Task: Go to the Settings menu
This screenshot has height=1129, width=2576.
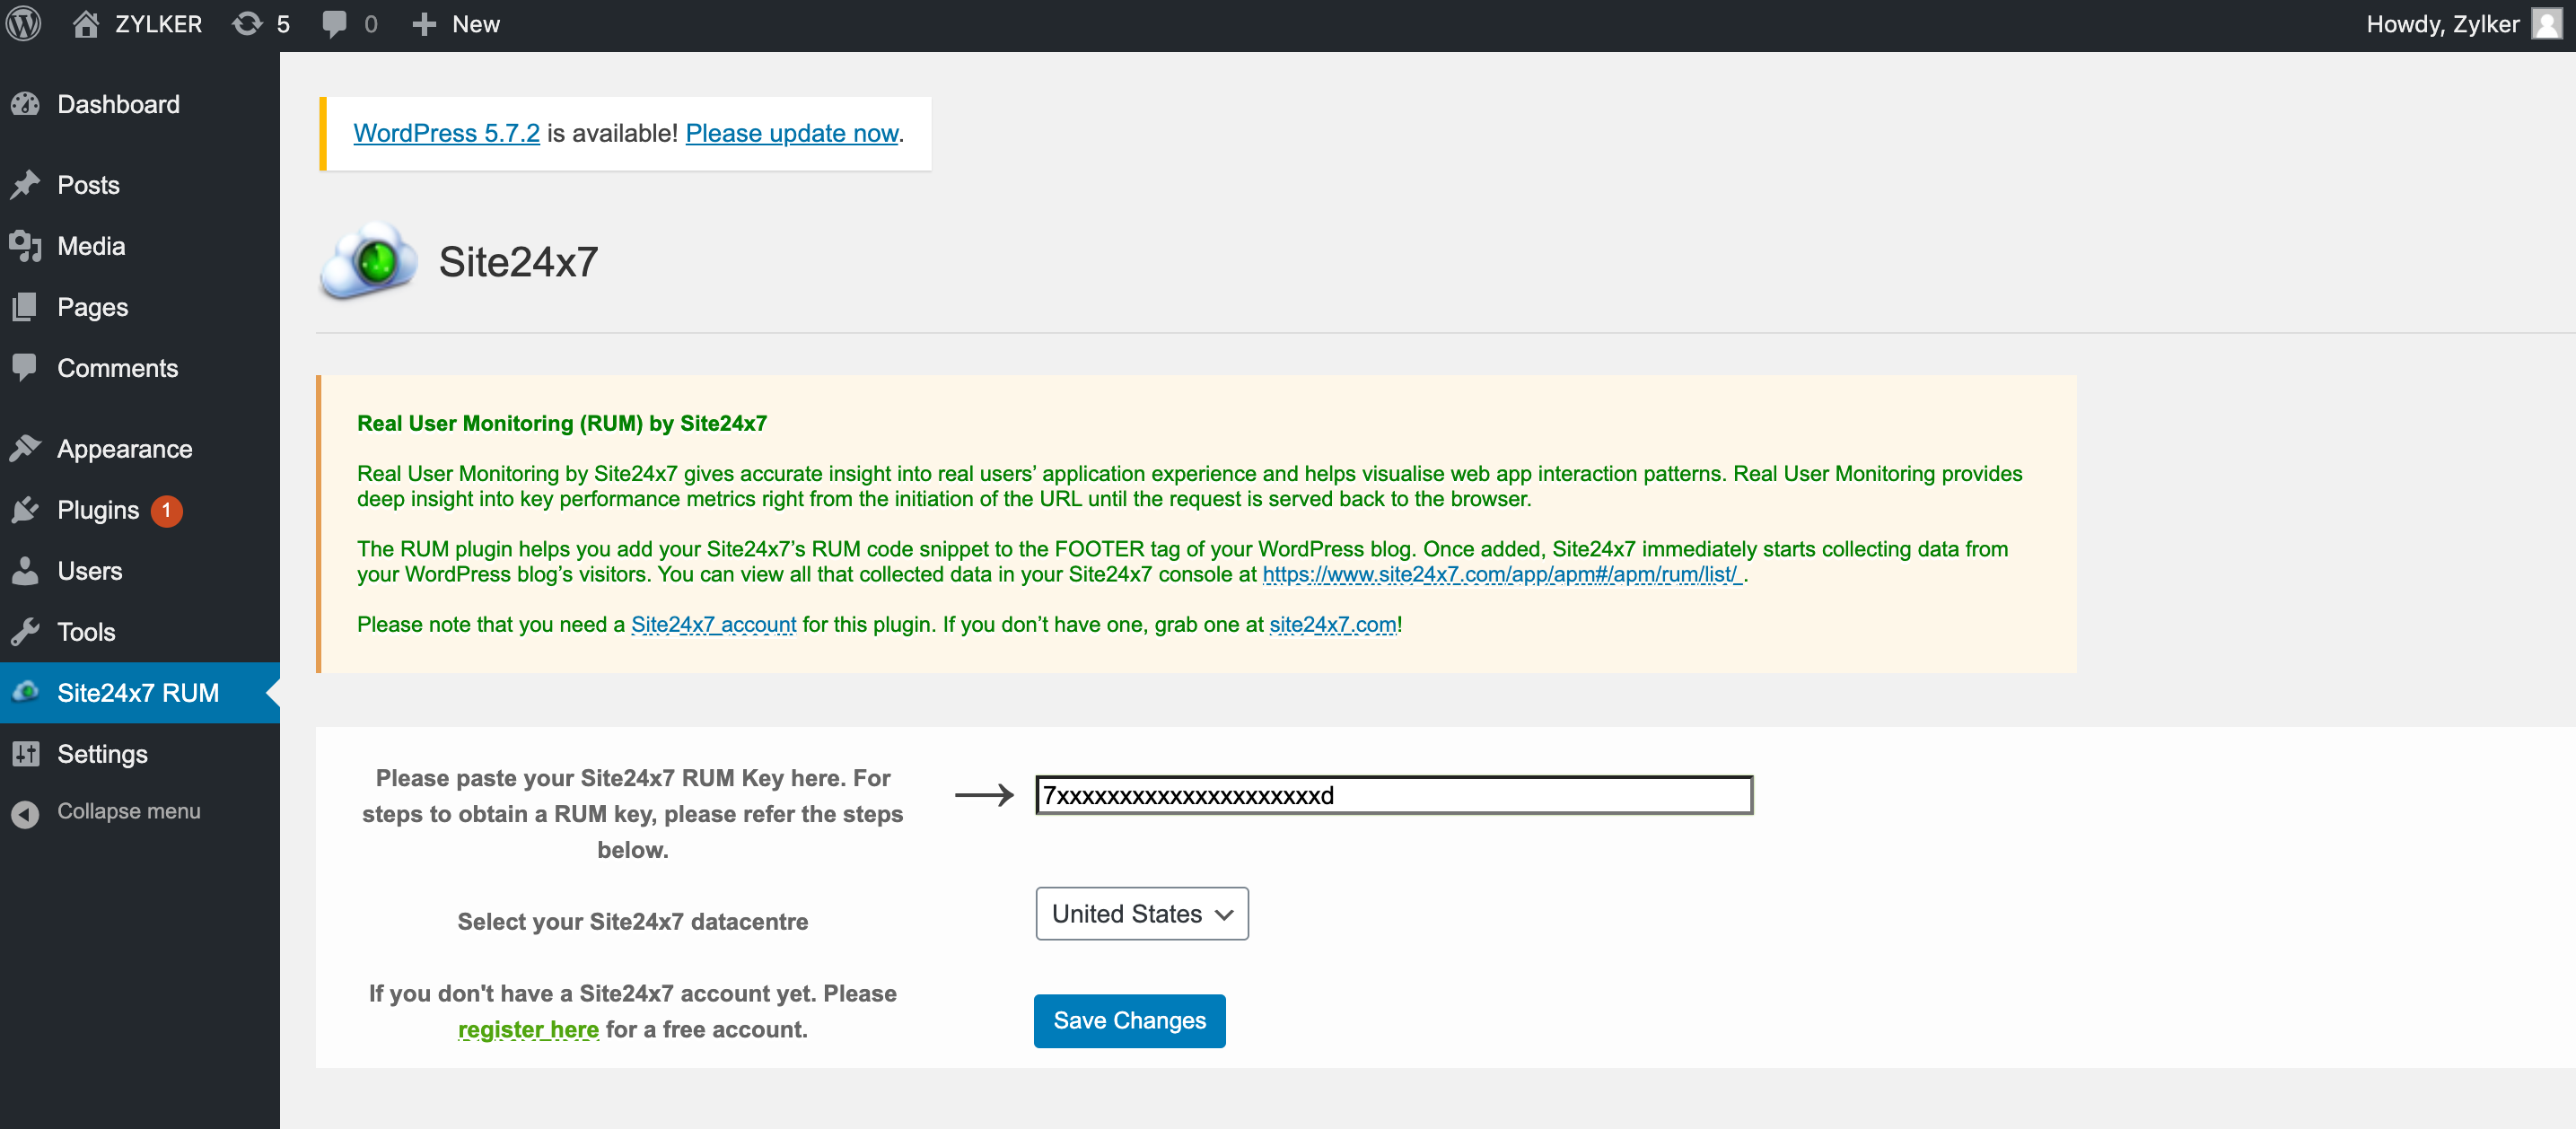Action: coord(102,754)
